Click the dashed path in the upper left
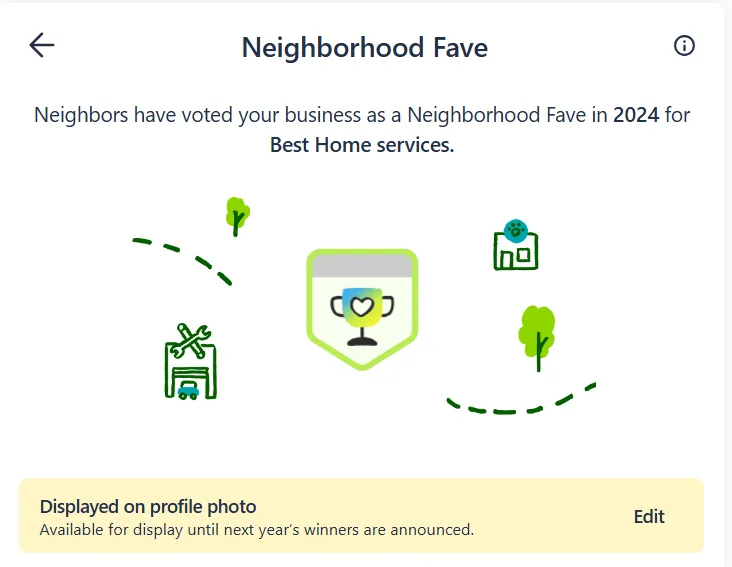 click(x=183, y=255)
